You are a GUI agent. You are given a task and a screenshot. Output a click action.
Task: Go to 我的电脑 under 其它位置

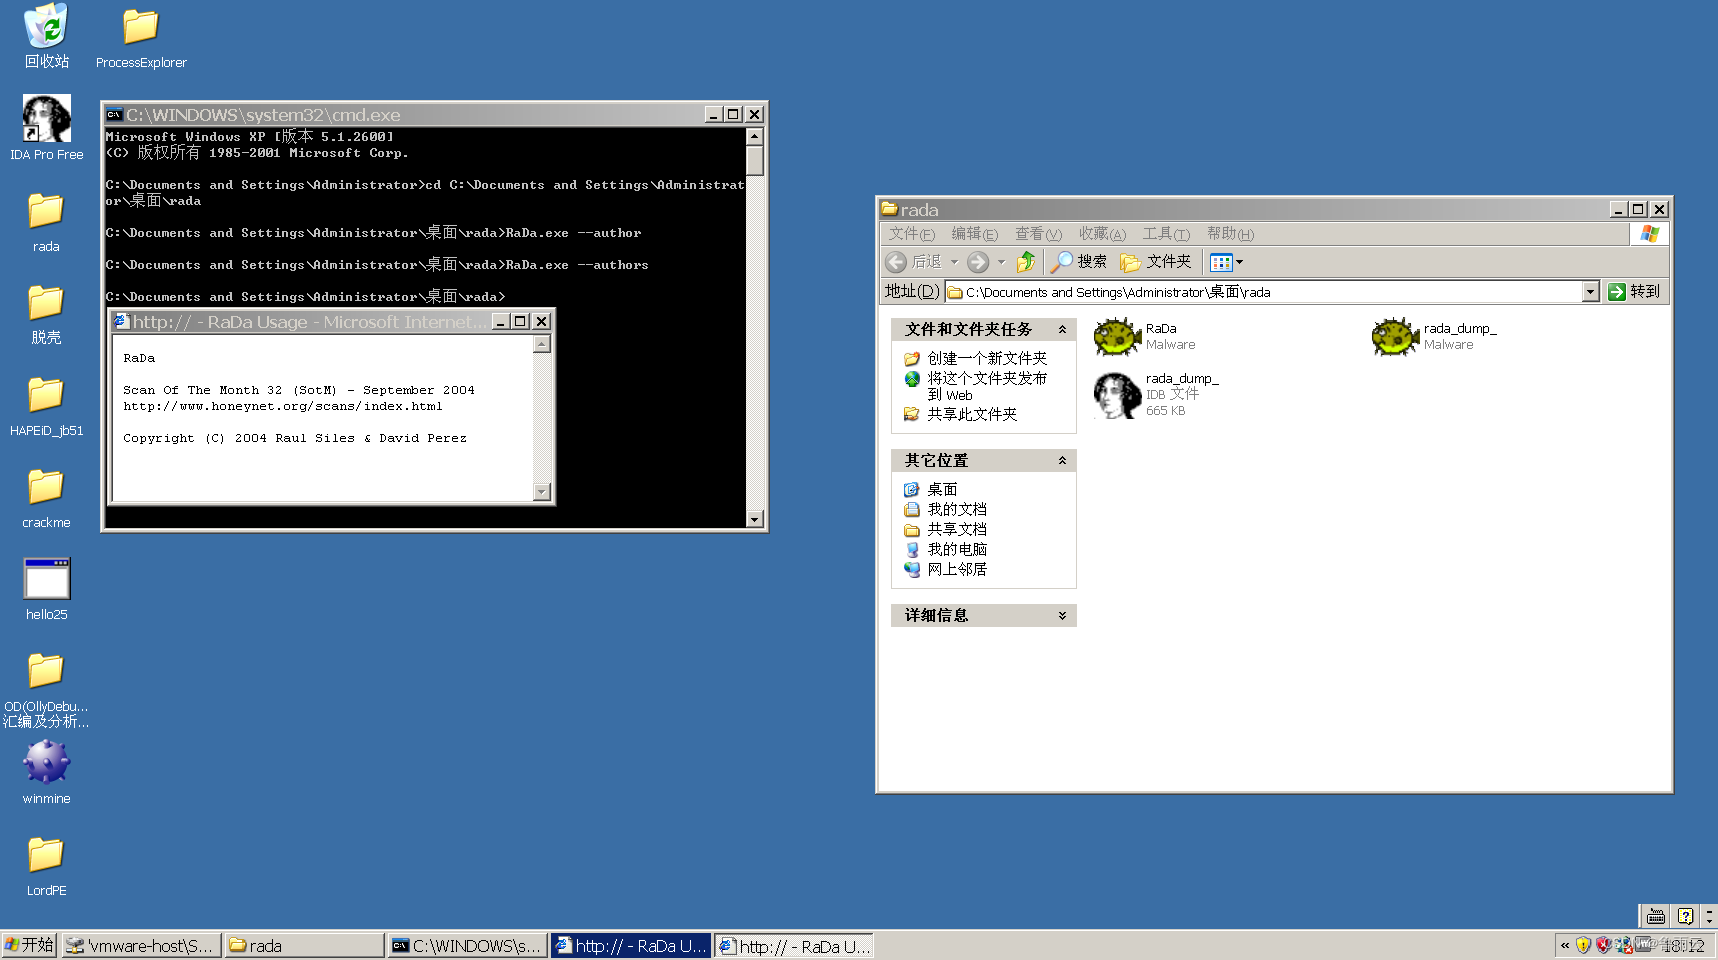coord(956,549)
